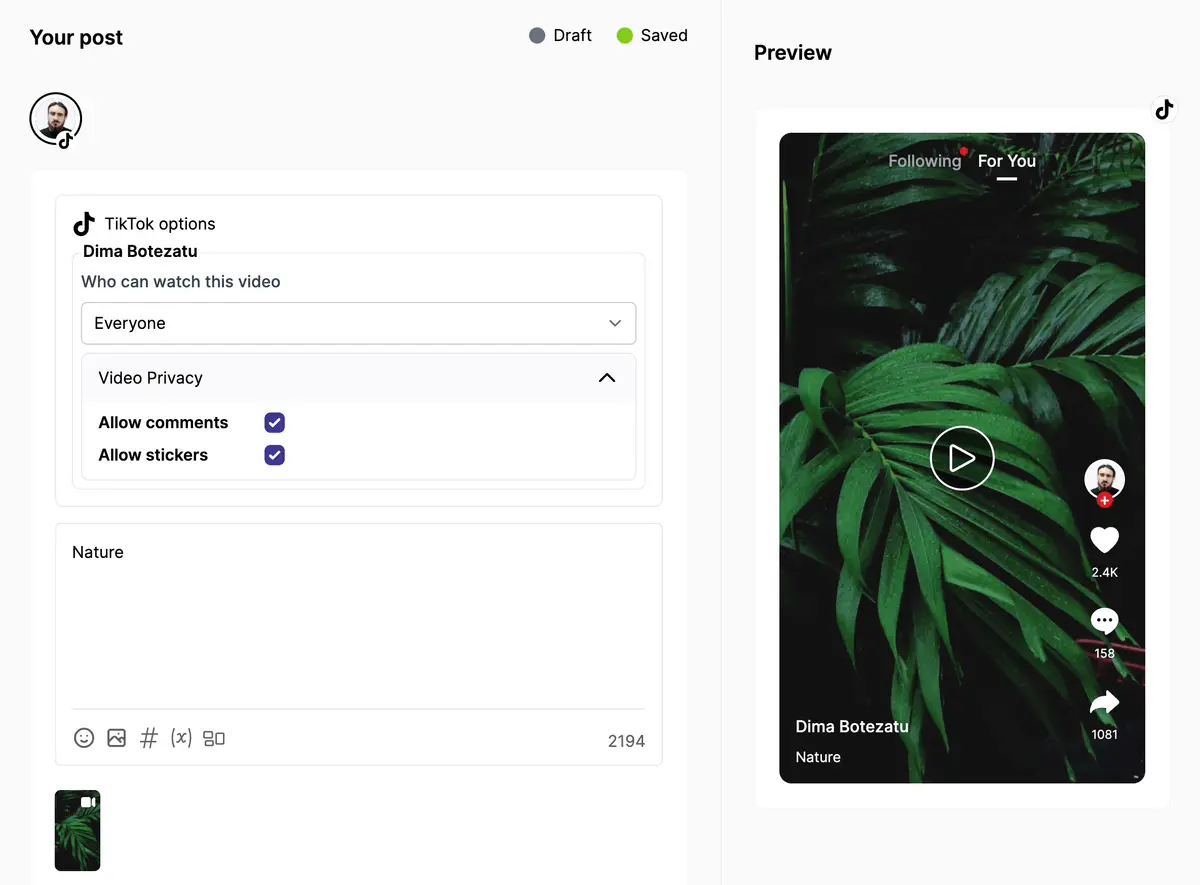Open the attached fern video thumbnail
The image size is (1200, 885).
click(x=77, y=830)
